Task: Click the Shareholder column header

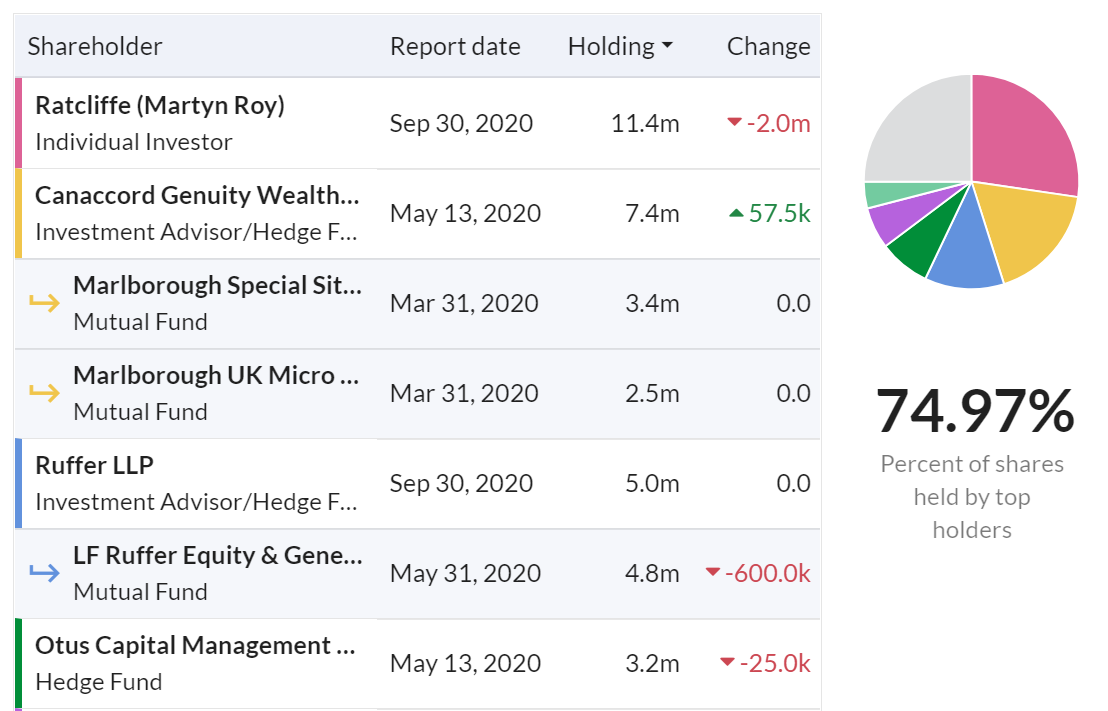Action: (x=95, y=47)
